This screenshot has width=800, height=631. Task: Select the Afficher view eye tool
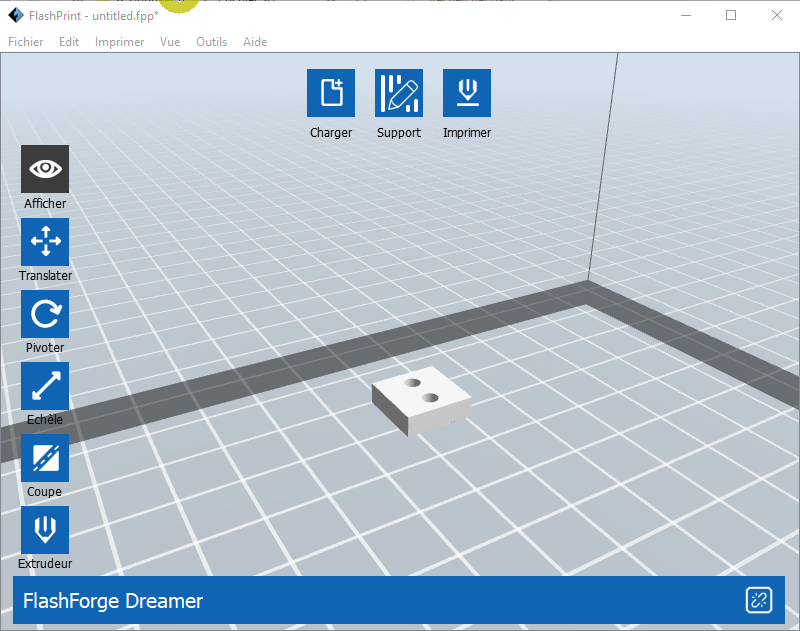pyautogui.click(x=45, y=169)
